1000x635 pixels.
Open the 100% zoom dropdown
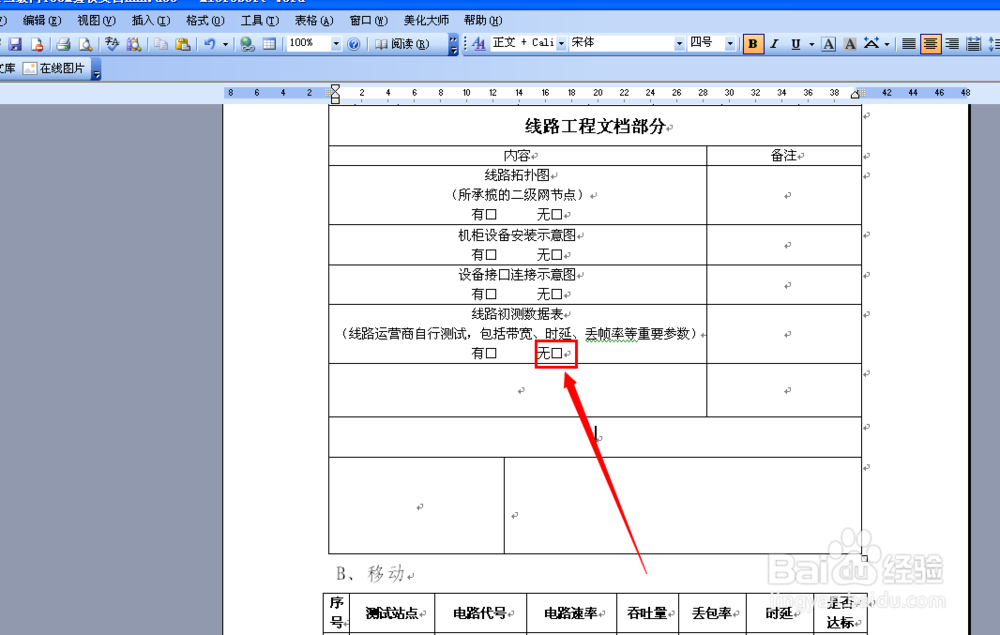(335, 44)
